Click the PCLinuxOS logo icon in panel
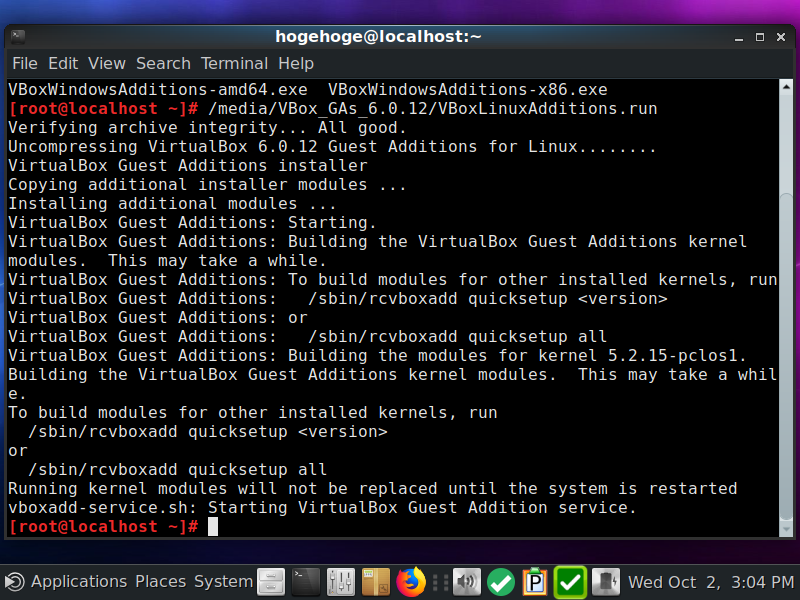This screenshot has height=600, width=800. [x=14, y=582]
